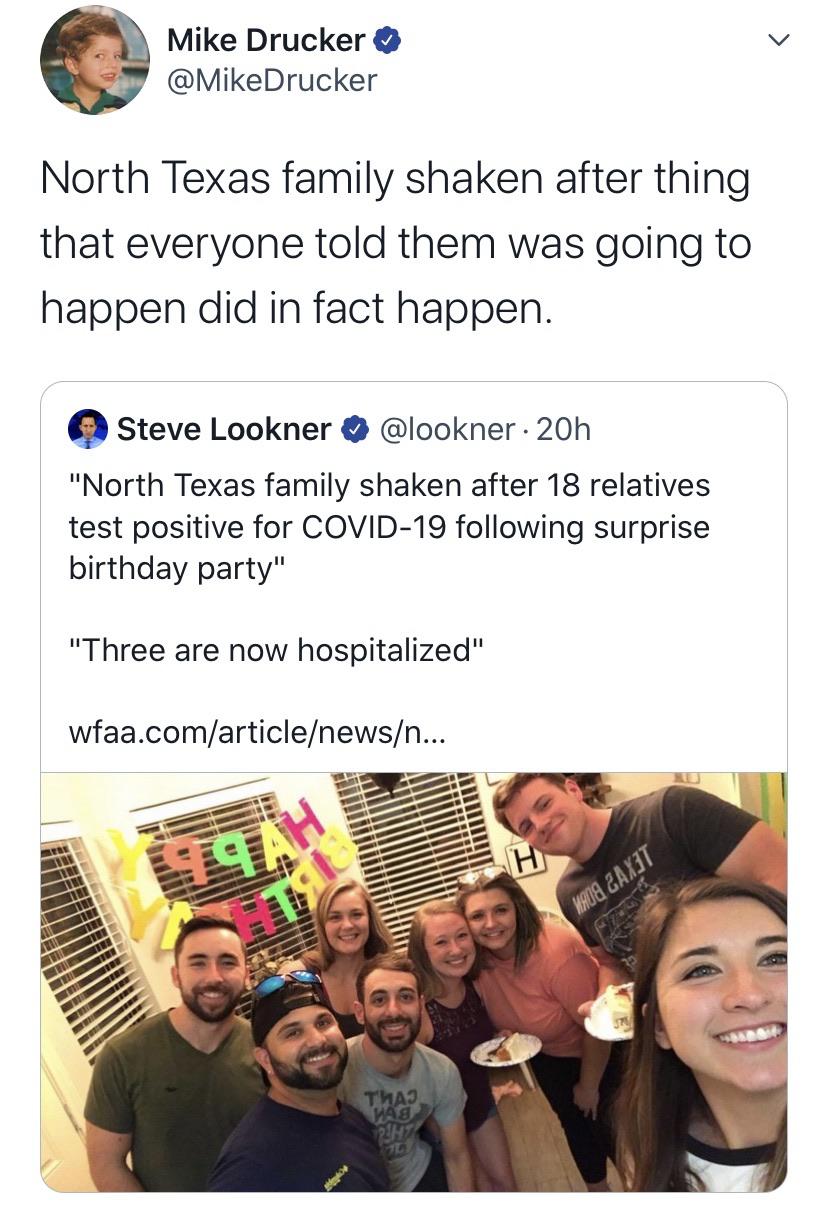Open the birthday party group photo
The width and height of the screenshot is (828, 1221).
(413, 981)
